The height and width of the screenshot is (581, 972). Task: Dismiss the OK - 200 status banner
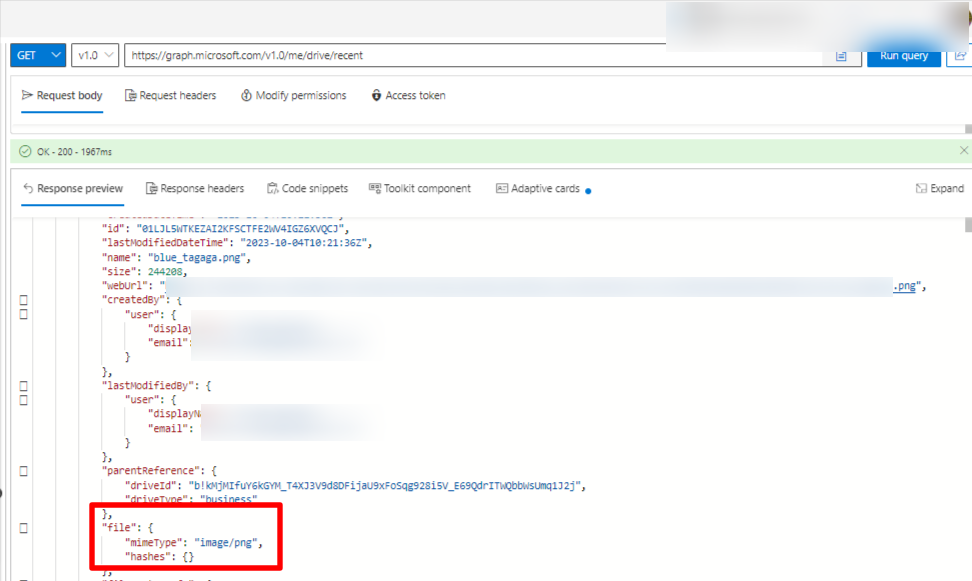click(x=964, y=151)
